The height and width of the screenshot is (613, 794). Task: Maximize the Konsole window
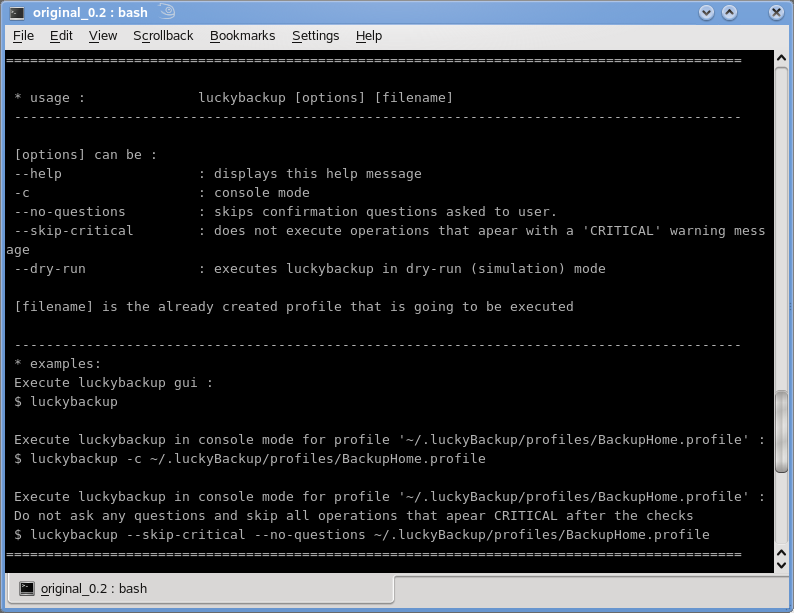click(729, 12)
